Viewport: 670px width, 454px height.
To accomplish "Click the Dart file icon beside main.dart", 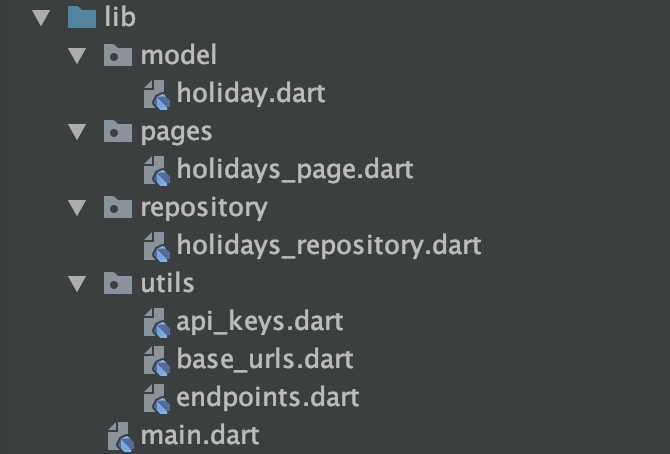I will 121,437.
